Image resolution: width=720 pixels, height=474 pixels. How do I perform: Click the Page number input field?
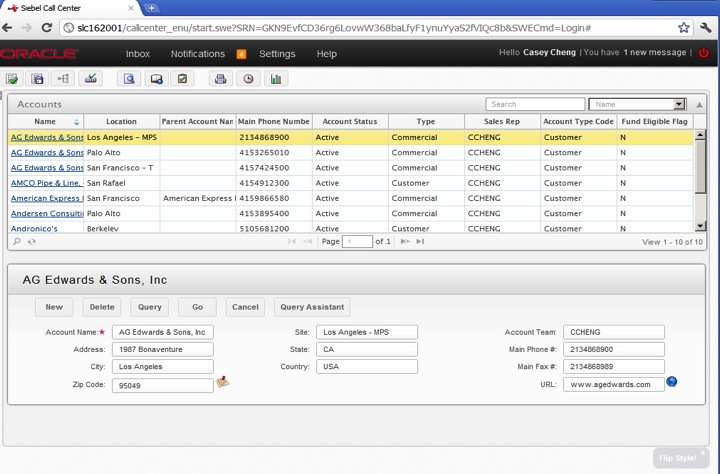[357, 241]
